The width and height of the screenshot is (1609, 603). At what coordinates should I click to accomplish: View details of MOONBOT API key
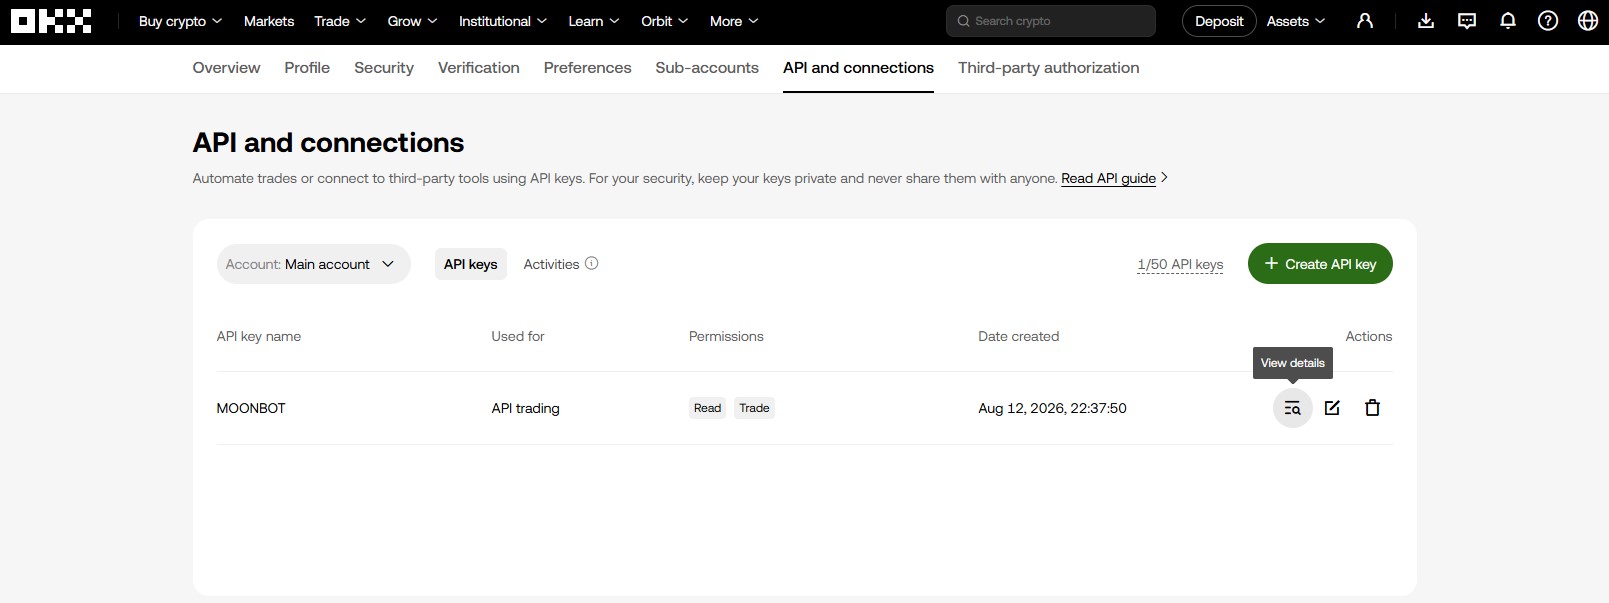click(1292, 408)
